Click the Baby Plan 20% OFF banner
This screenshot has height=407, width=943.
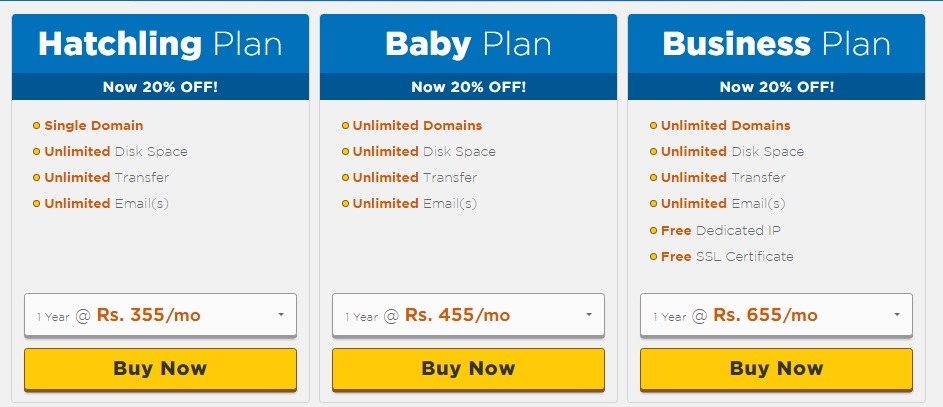[x=468, y=87]
